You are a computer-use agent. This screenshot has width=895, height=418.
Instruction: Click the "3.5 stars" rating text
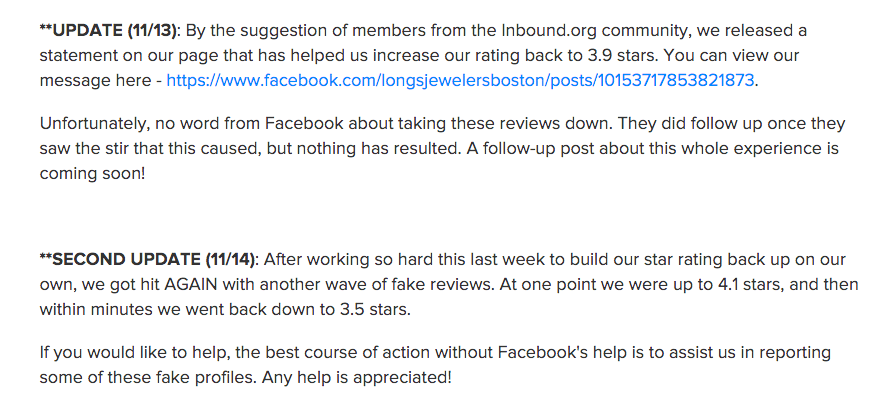[385, 309]
